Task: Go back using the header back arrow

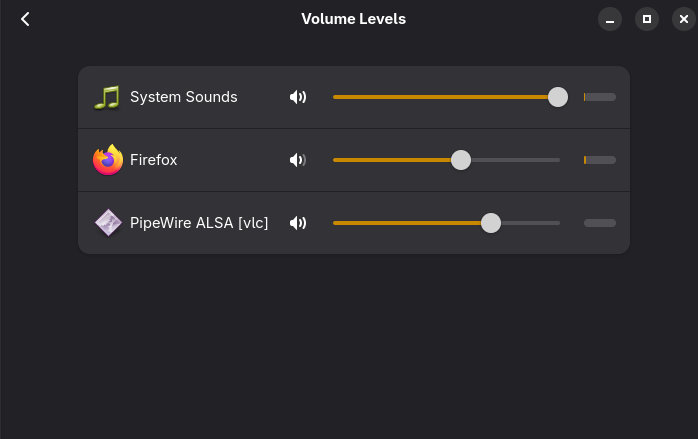Action: pos(25,19)
